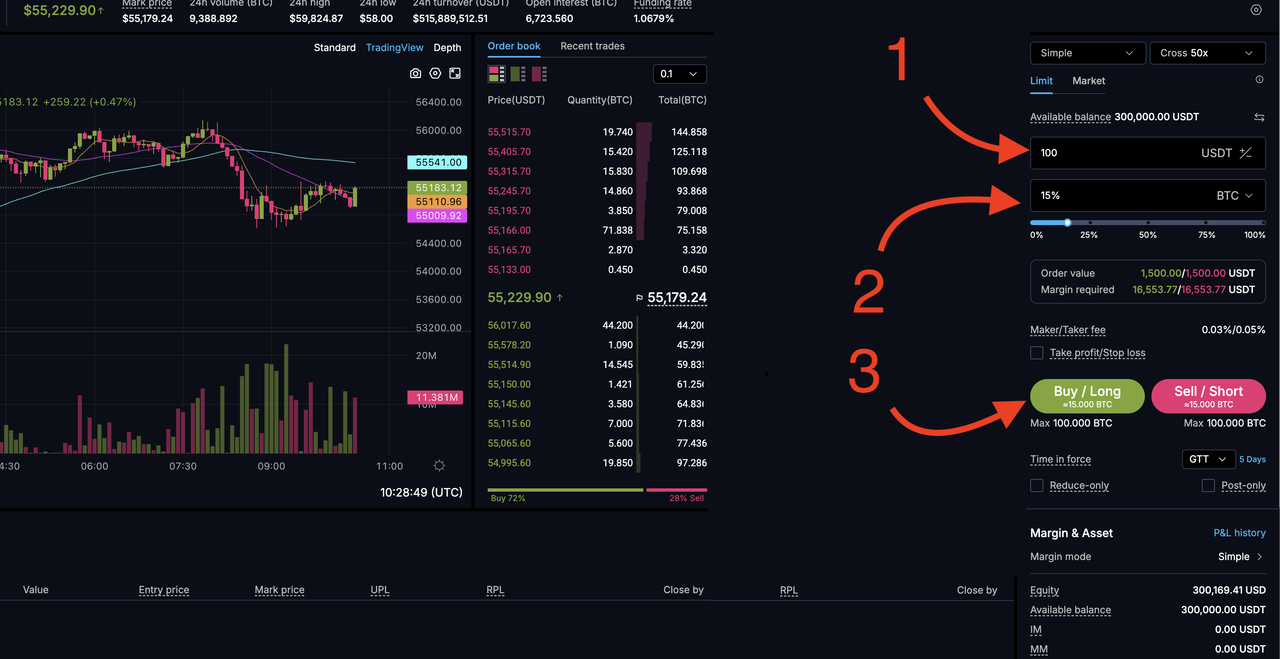
Task: Select the Recent trades tab
Action: (x=593, y=46)
